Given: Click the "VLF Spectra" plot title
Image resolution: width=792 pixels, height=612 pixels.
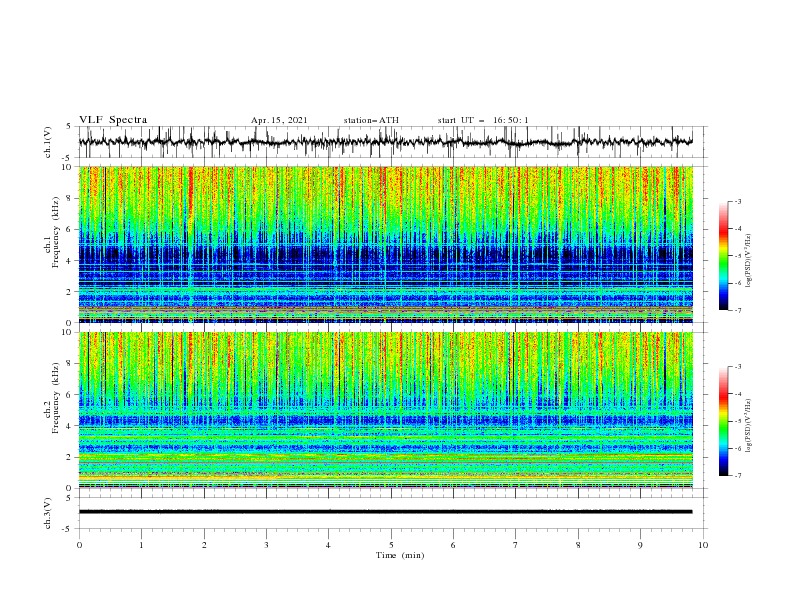Looking at the screenshot, I should [113, 120].
